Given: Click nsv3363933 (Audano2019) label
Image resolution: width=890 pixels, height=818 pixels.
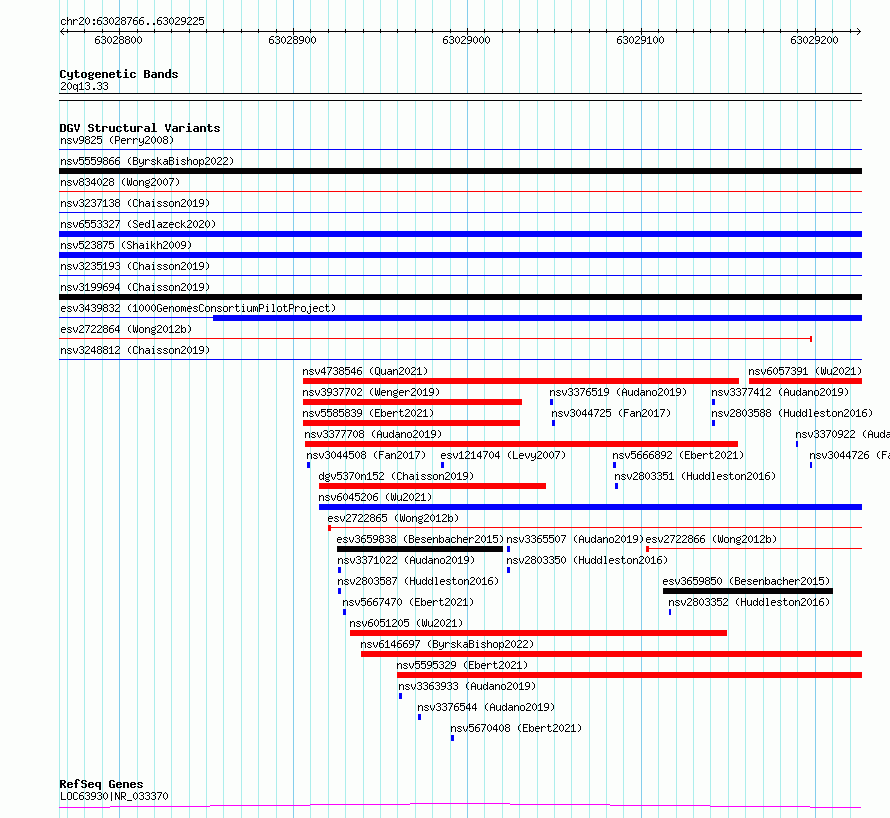Looking at the screenshot, I should coord(467,686).
